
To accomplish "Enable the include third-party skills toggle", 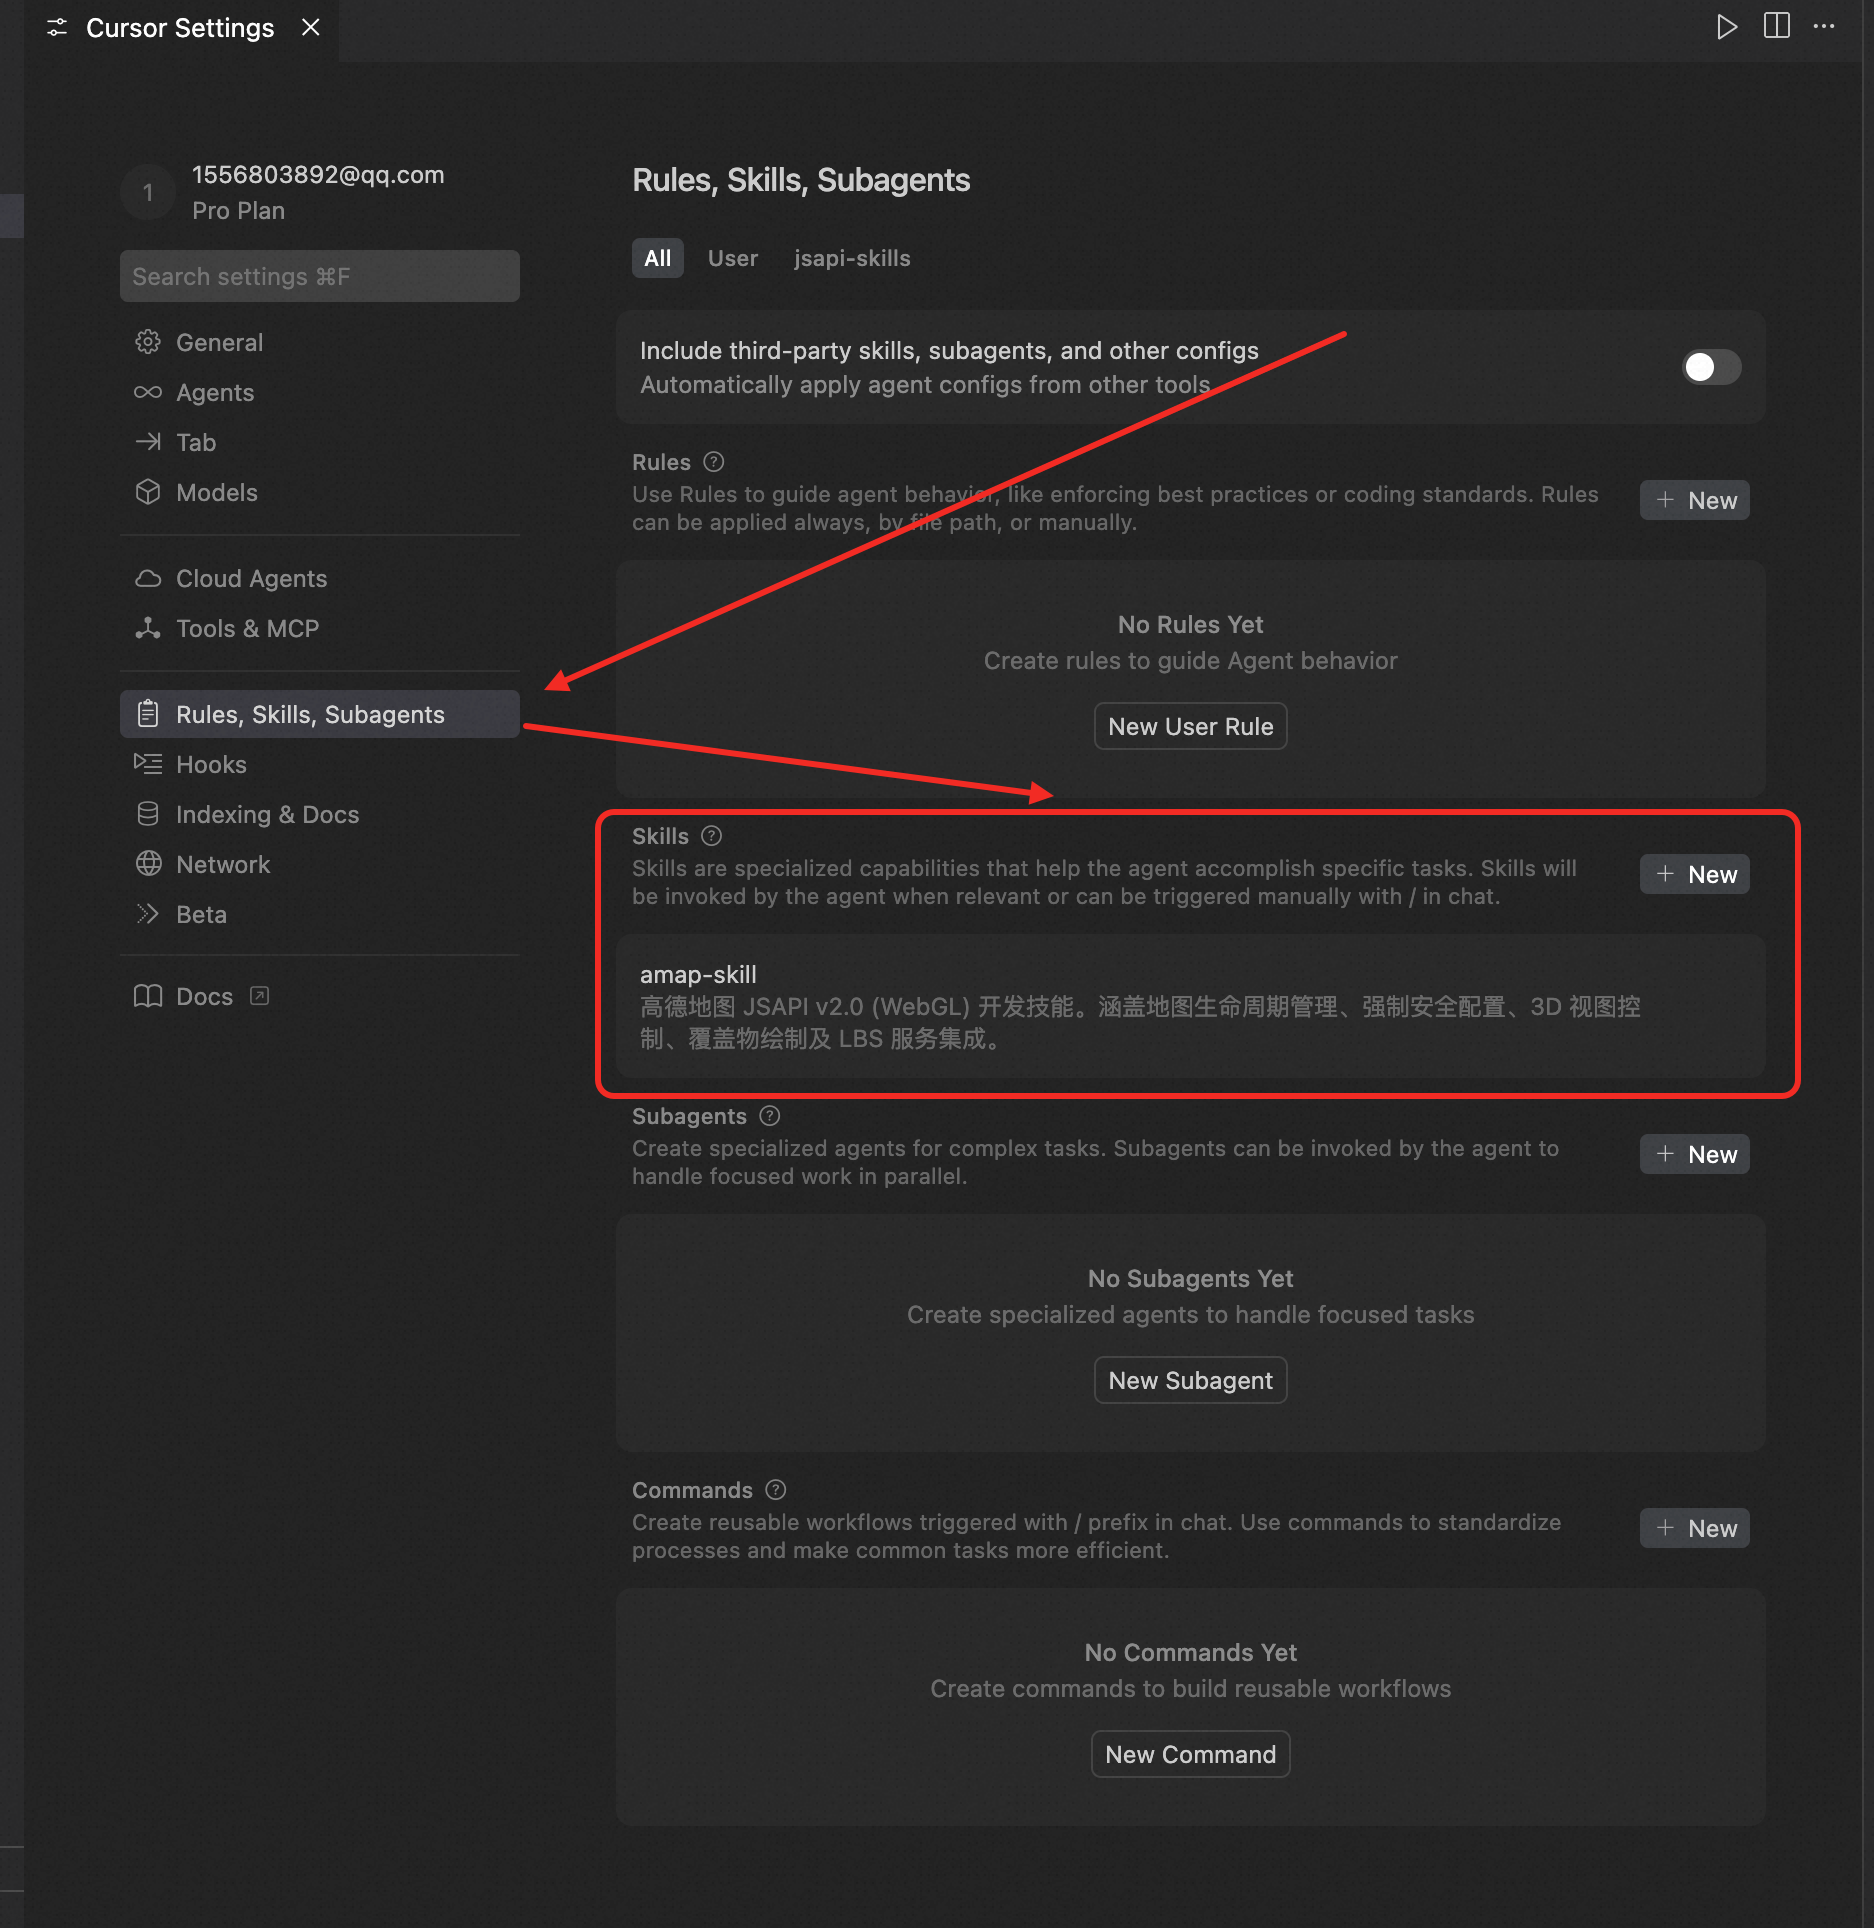I will [1711, 367].
